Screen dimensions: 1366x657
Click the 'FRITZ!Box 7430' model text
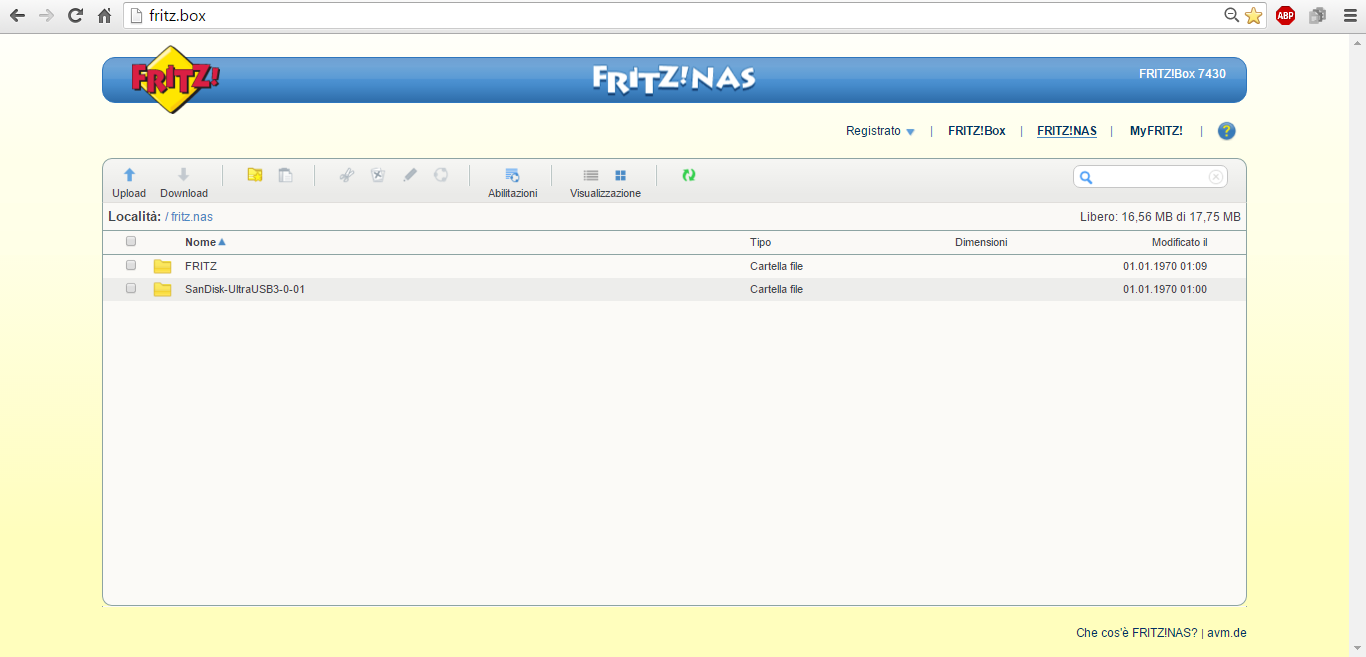tap(1182, 74)
